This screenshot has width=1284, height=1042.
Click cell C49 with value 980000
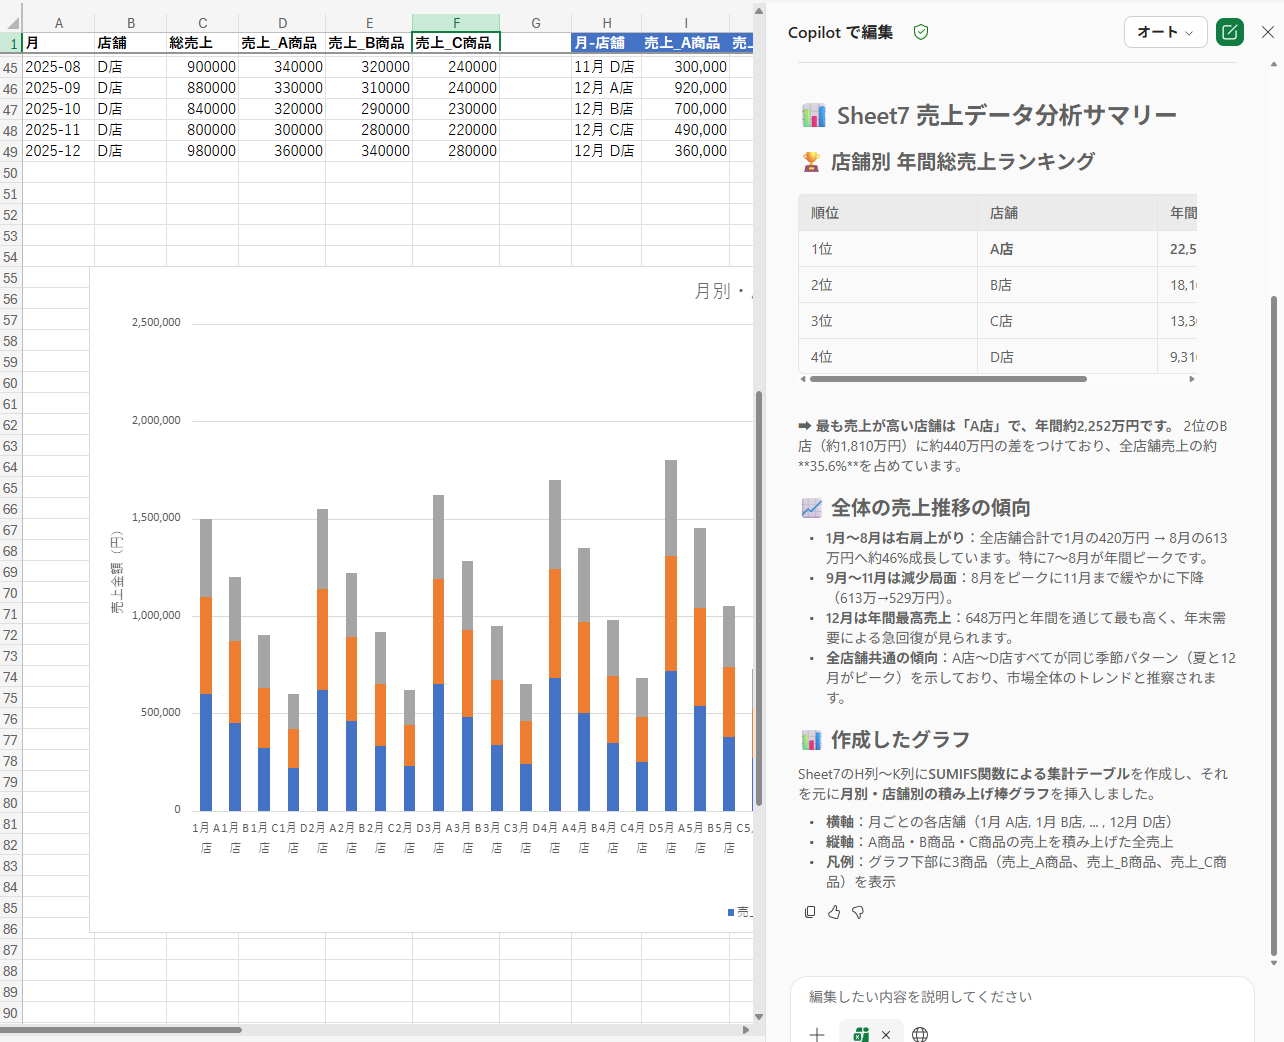[x=203, y=151]
